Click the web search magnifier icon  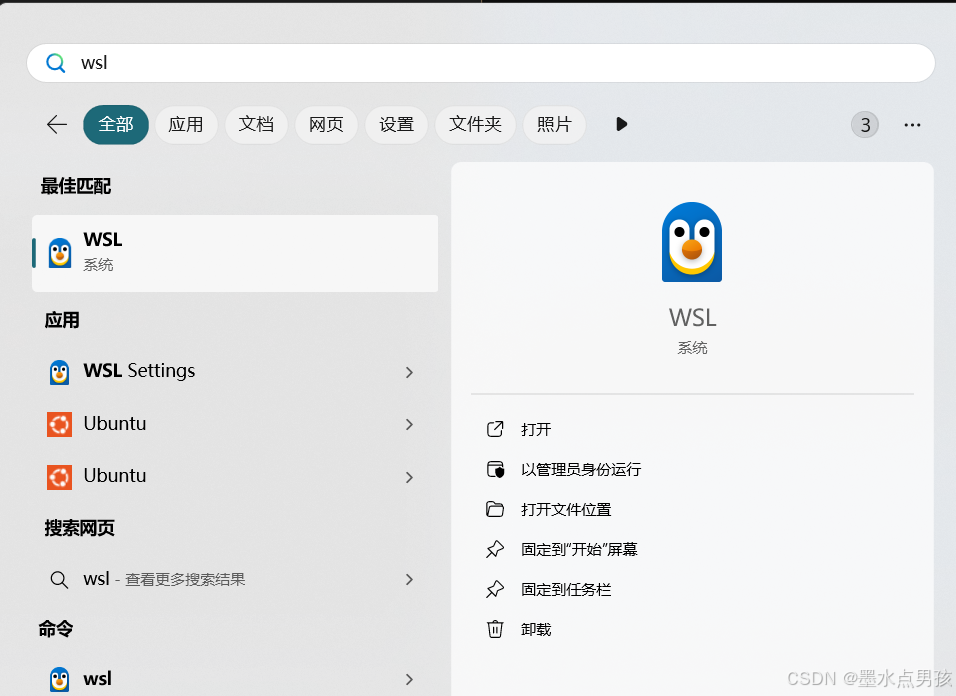tap(59, 580)
